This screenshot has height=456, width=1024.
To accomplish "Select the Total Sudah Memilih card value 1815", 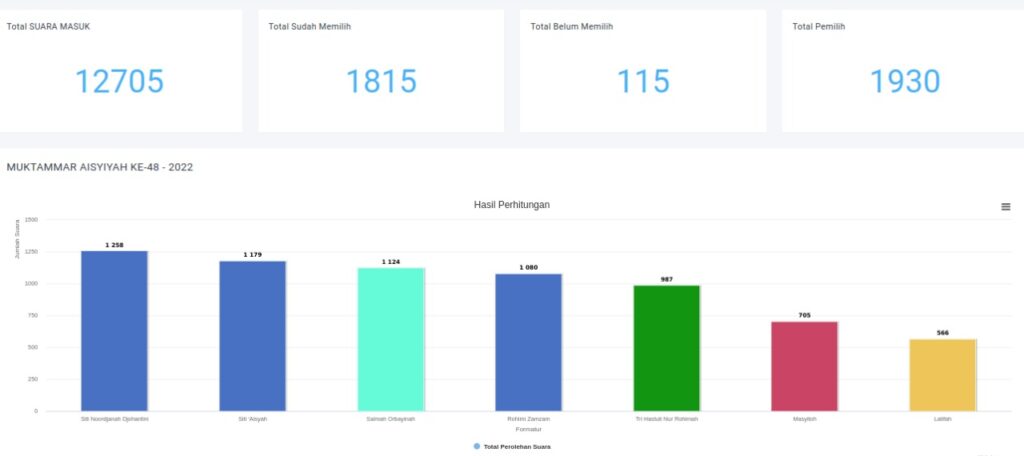I will point(381,82).
